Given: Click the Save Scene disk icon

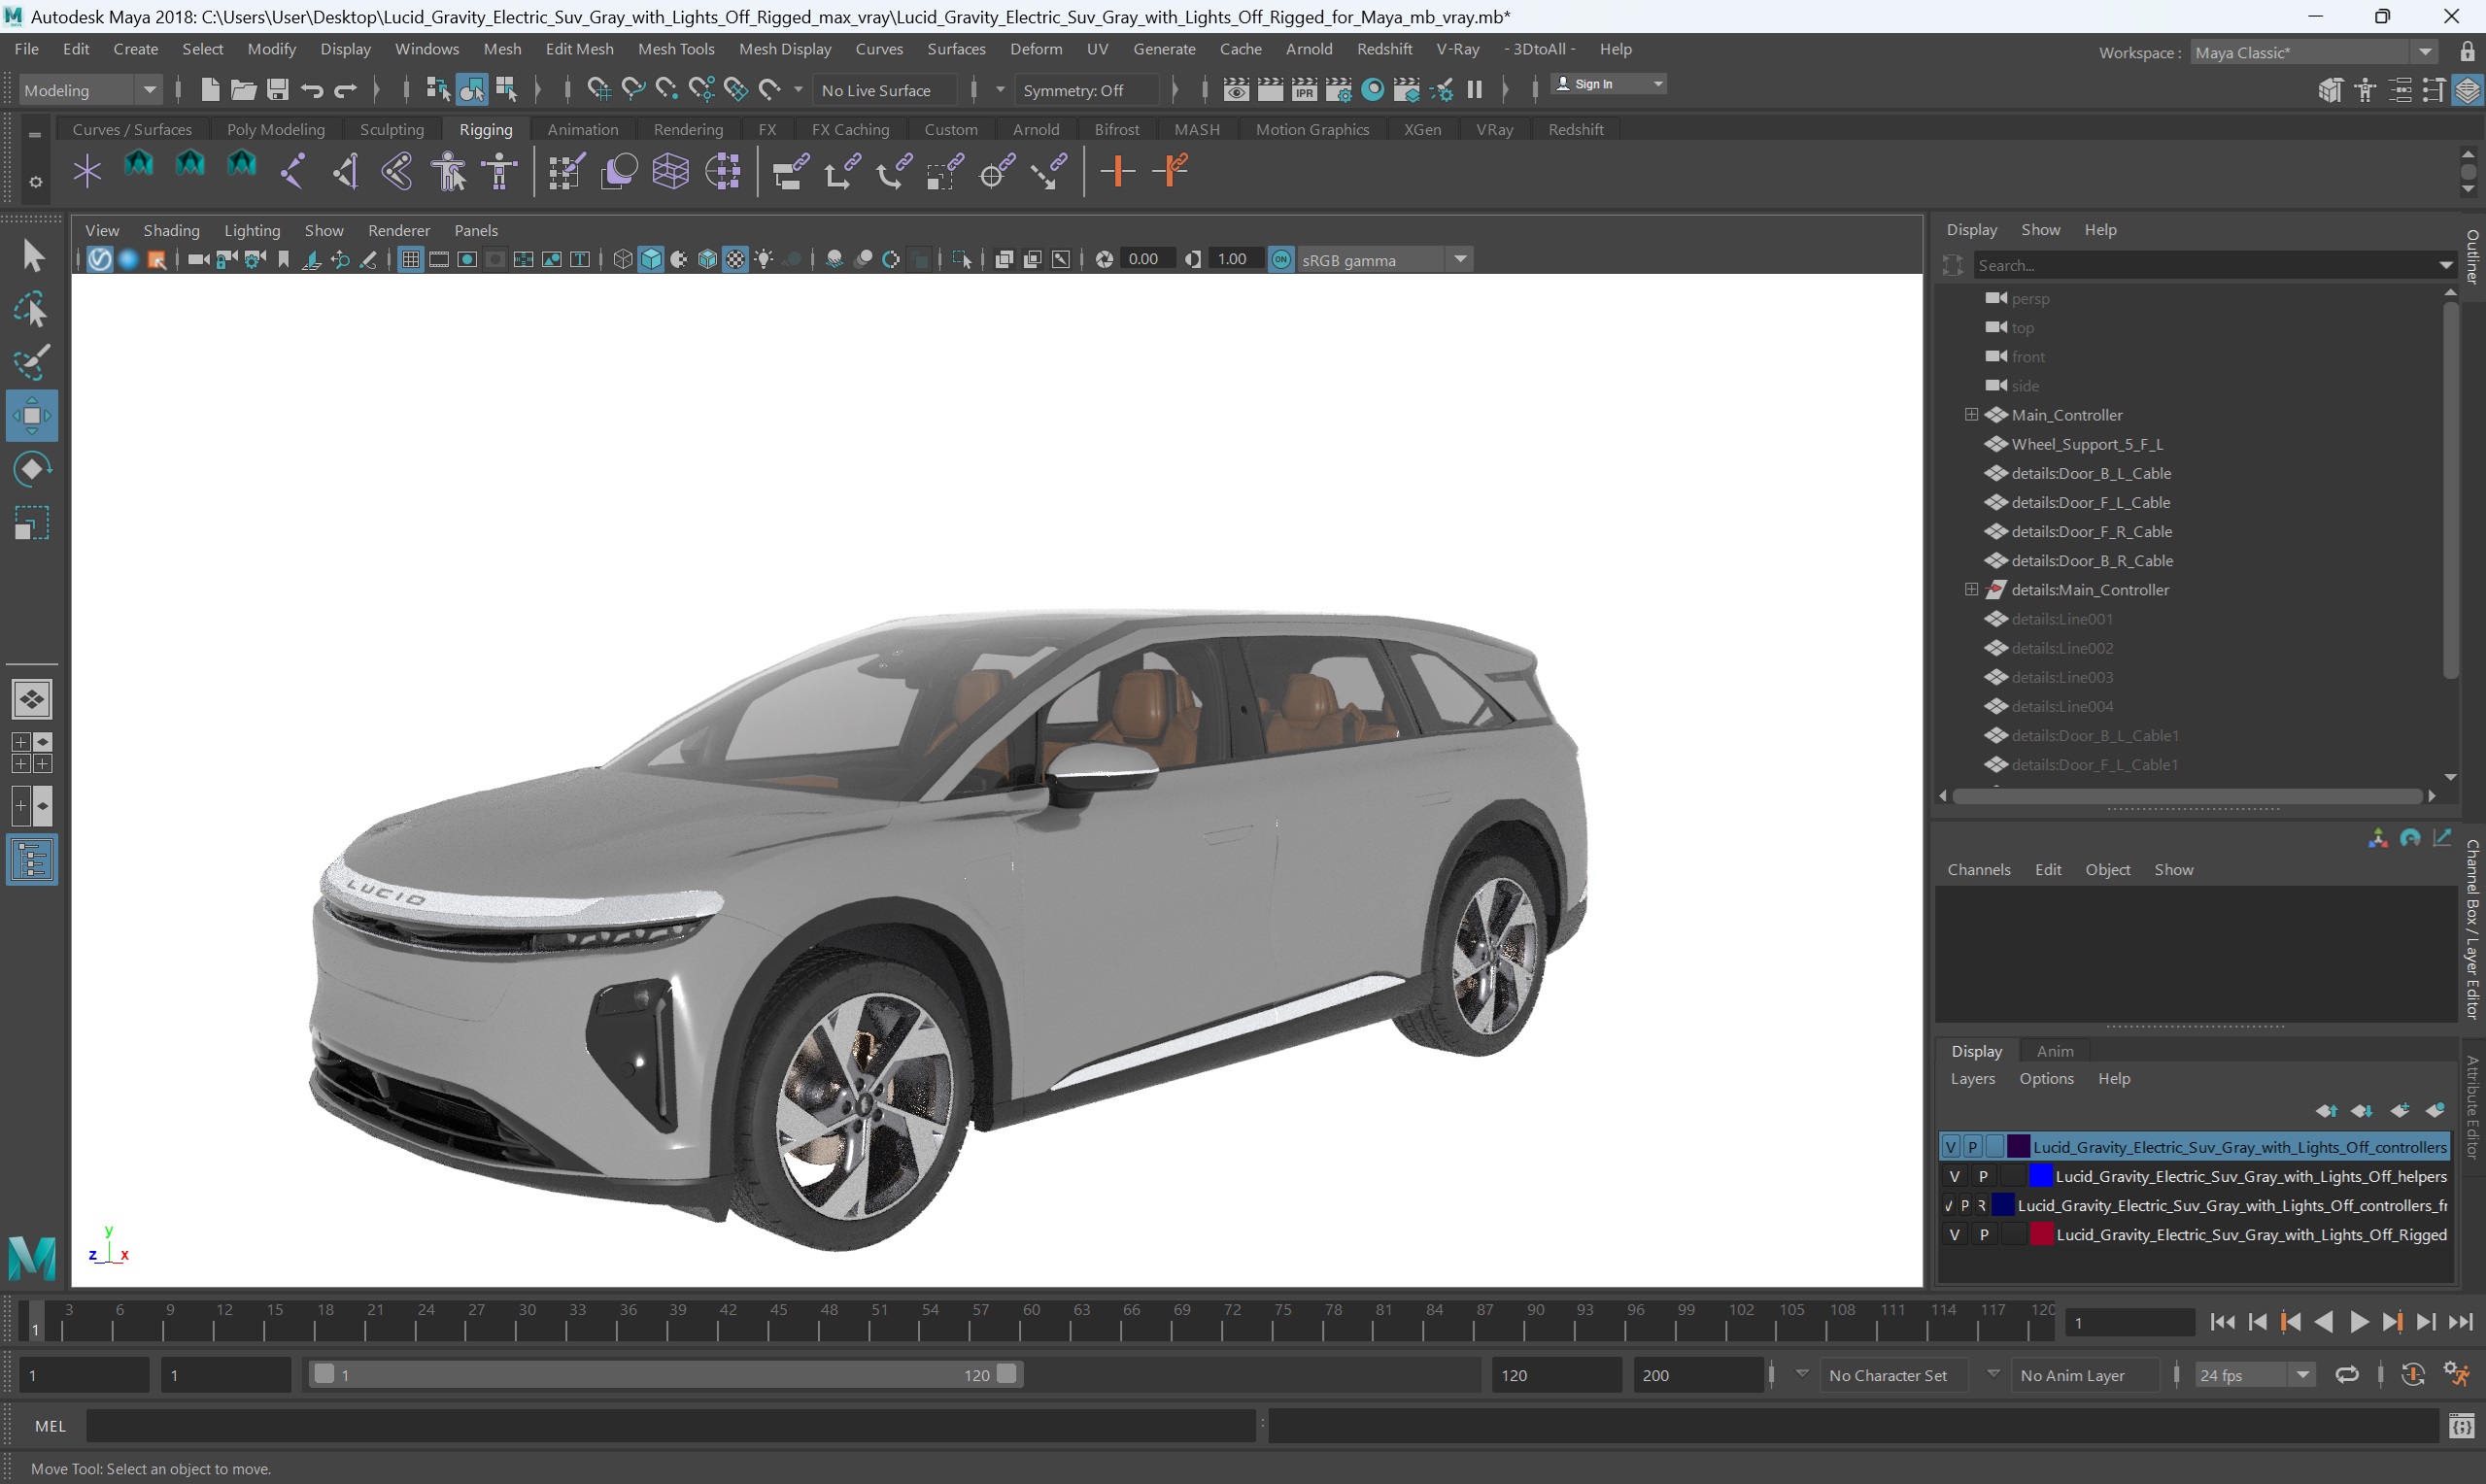Looking at the screenshot, I should (277, 90).
